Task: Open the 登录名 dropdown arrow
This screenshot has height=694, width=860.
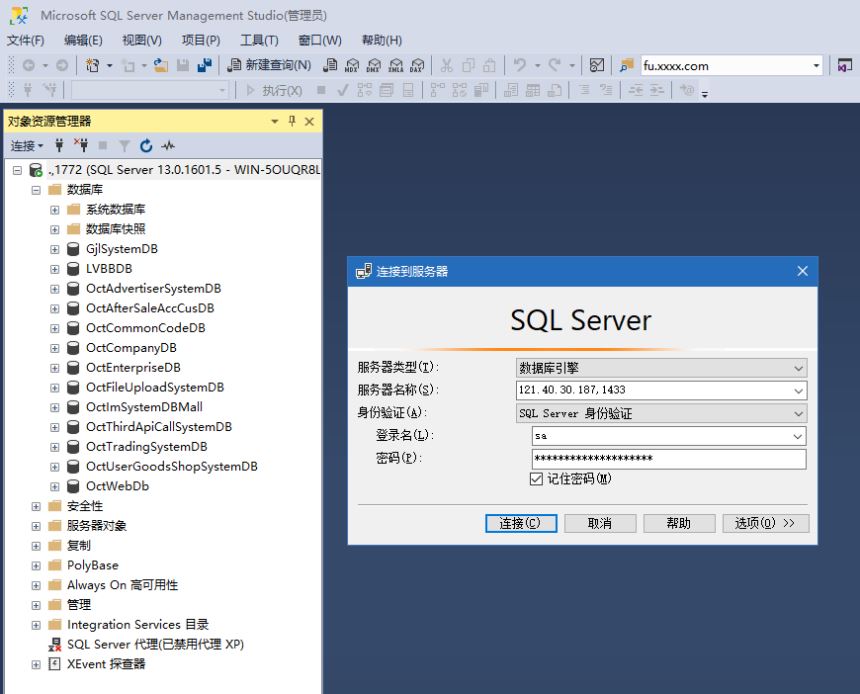Action: pos(799,436)
